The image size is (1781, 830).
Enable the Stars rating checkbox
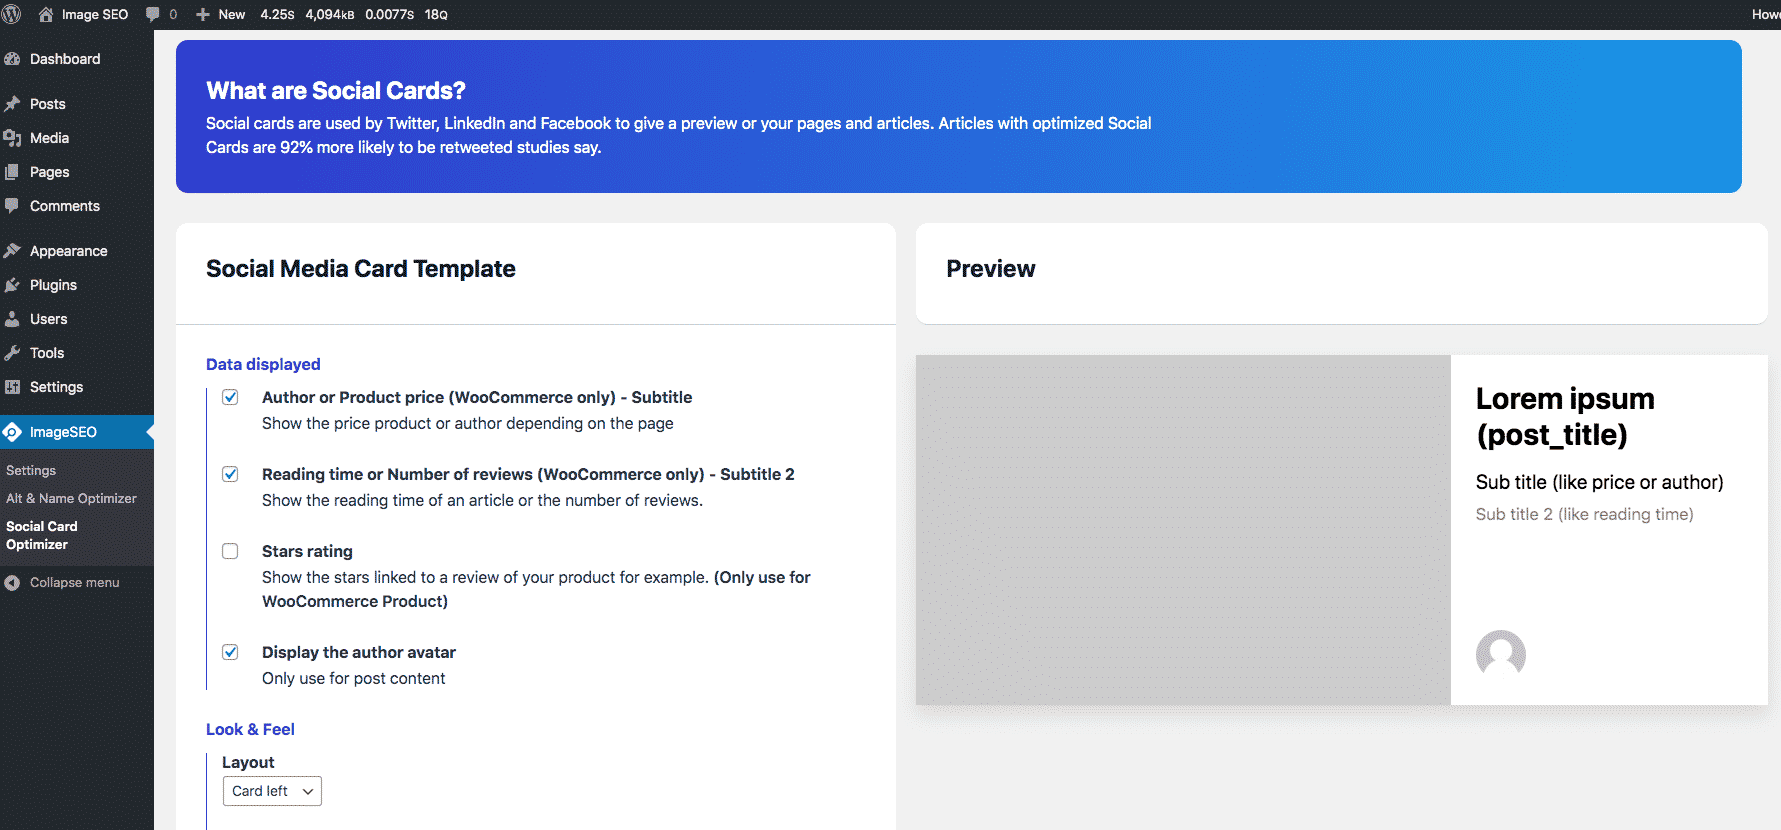pyautogui.click(x=230, y=551)
